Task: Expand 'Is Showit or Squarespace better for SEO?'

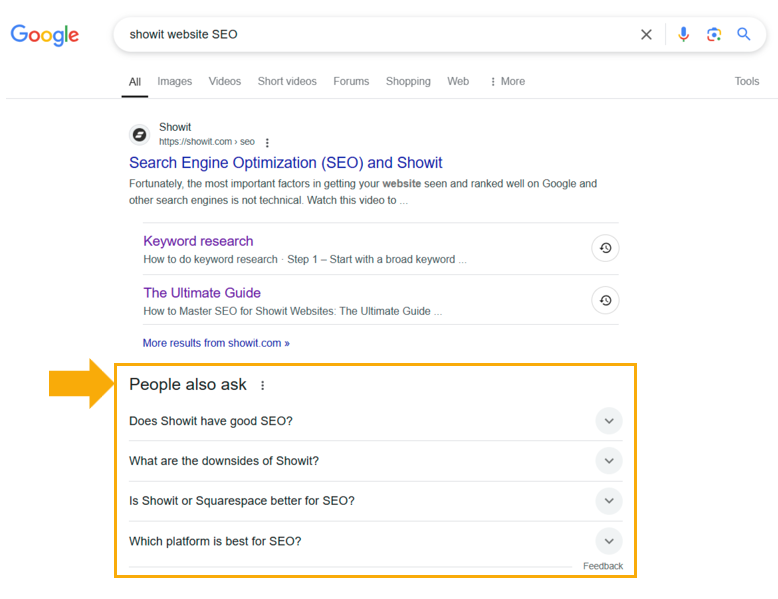Action: click(376, 501)
